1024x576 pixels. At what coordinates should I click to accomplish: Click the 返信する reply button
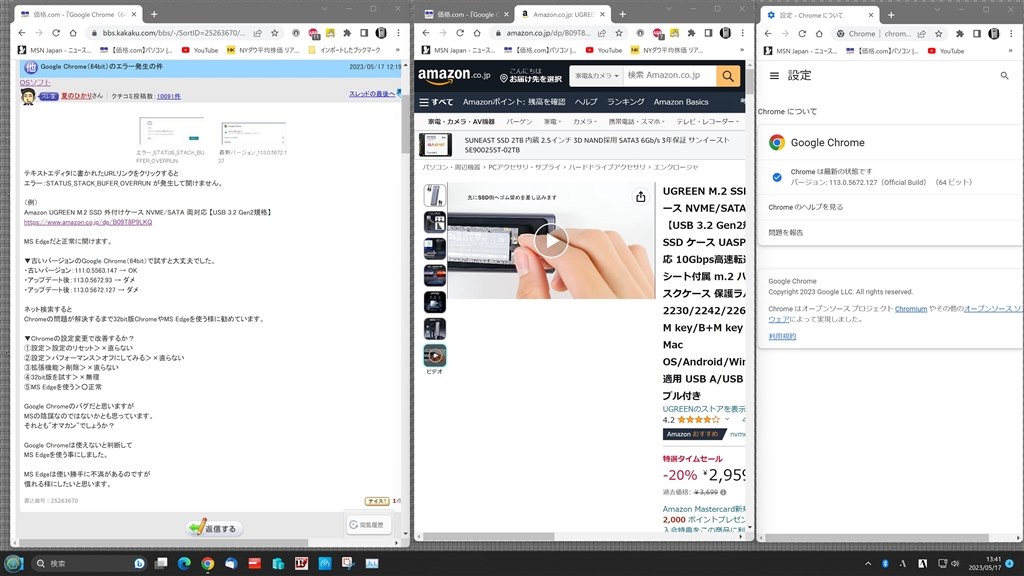point(214,528)
